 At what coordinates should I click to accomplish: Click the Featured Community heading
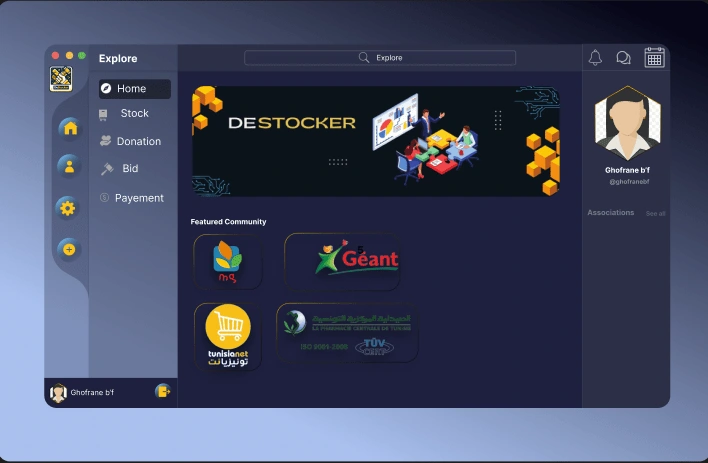click(228, 222)
